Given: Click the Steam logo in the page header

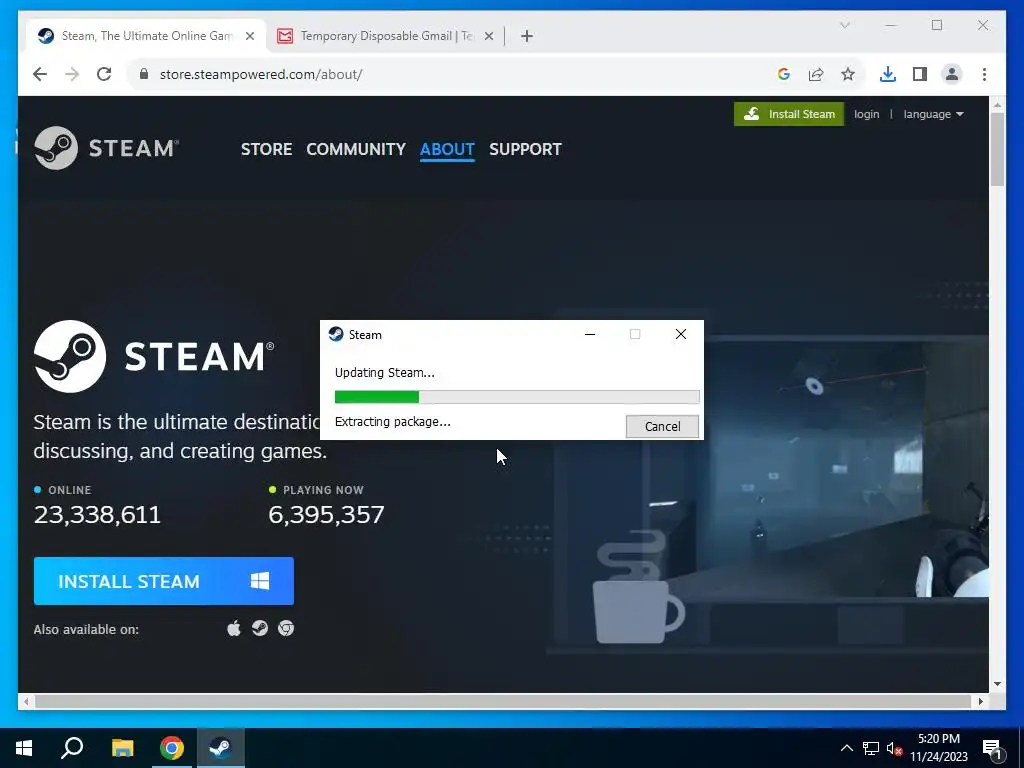Looking at the screenshot, I should (106, 148).
